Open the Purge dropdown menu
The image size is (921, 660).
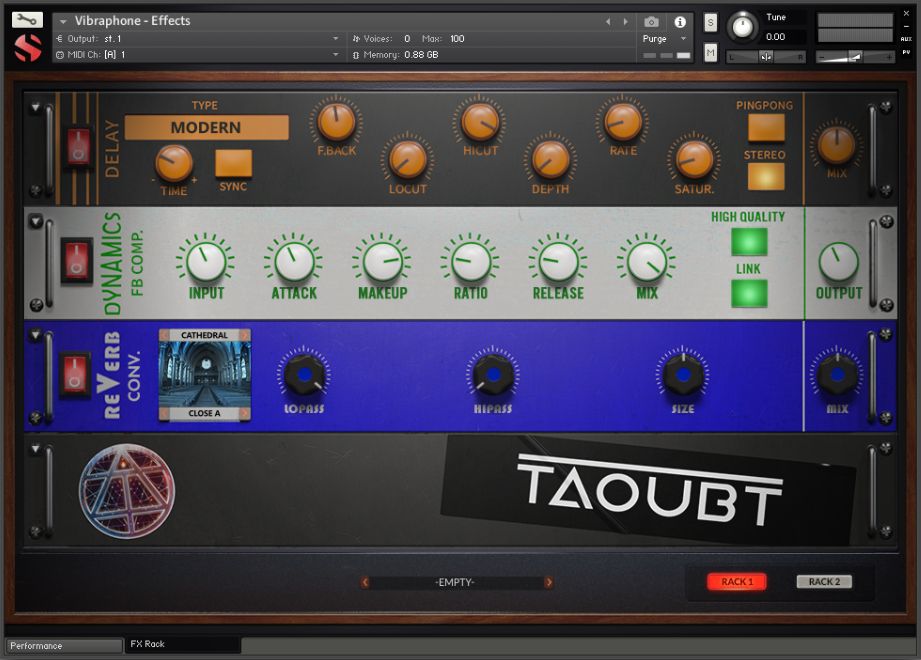pos(662,38)
